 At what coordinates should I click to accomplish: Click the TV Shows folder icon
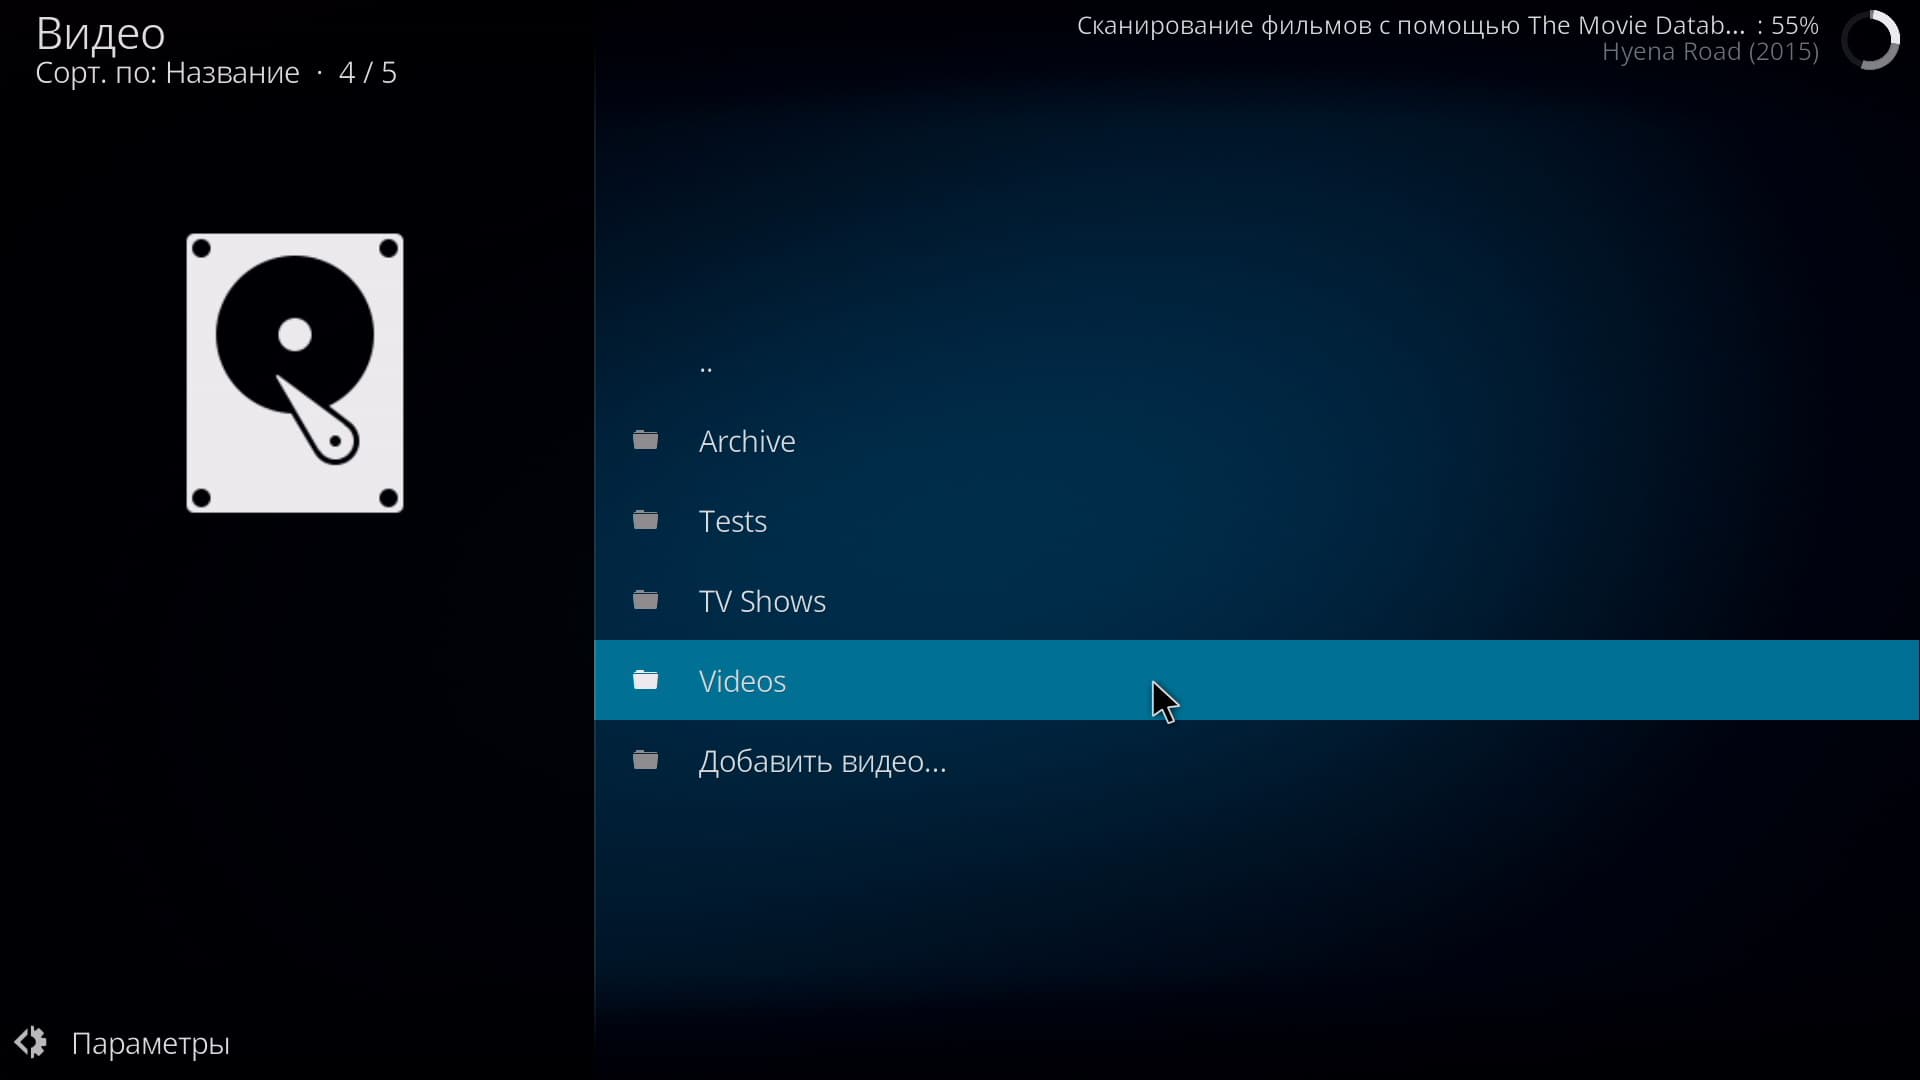[x=646, y=600]
